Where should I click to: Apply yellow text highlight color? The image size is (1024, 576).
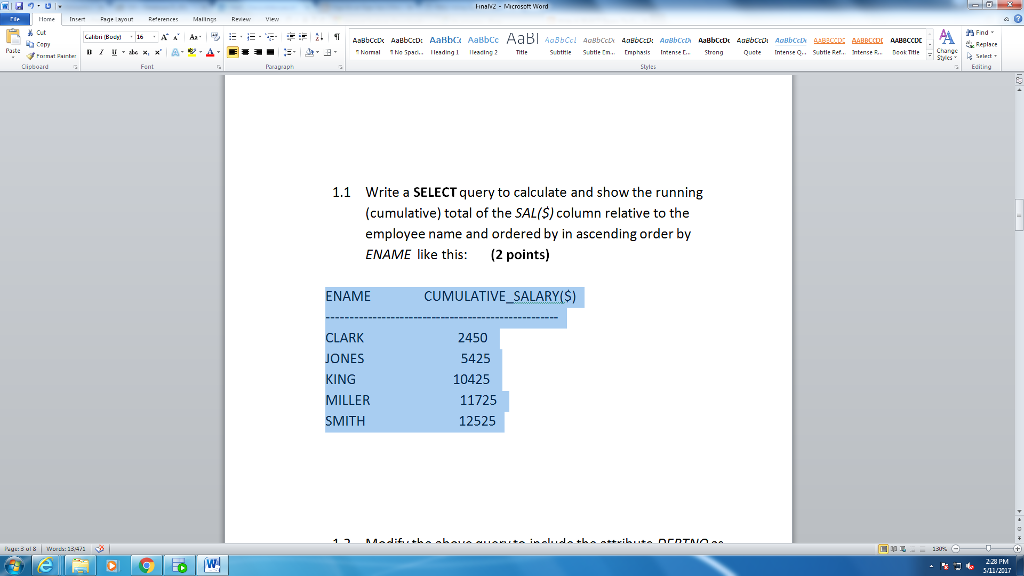193,52
